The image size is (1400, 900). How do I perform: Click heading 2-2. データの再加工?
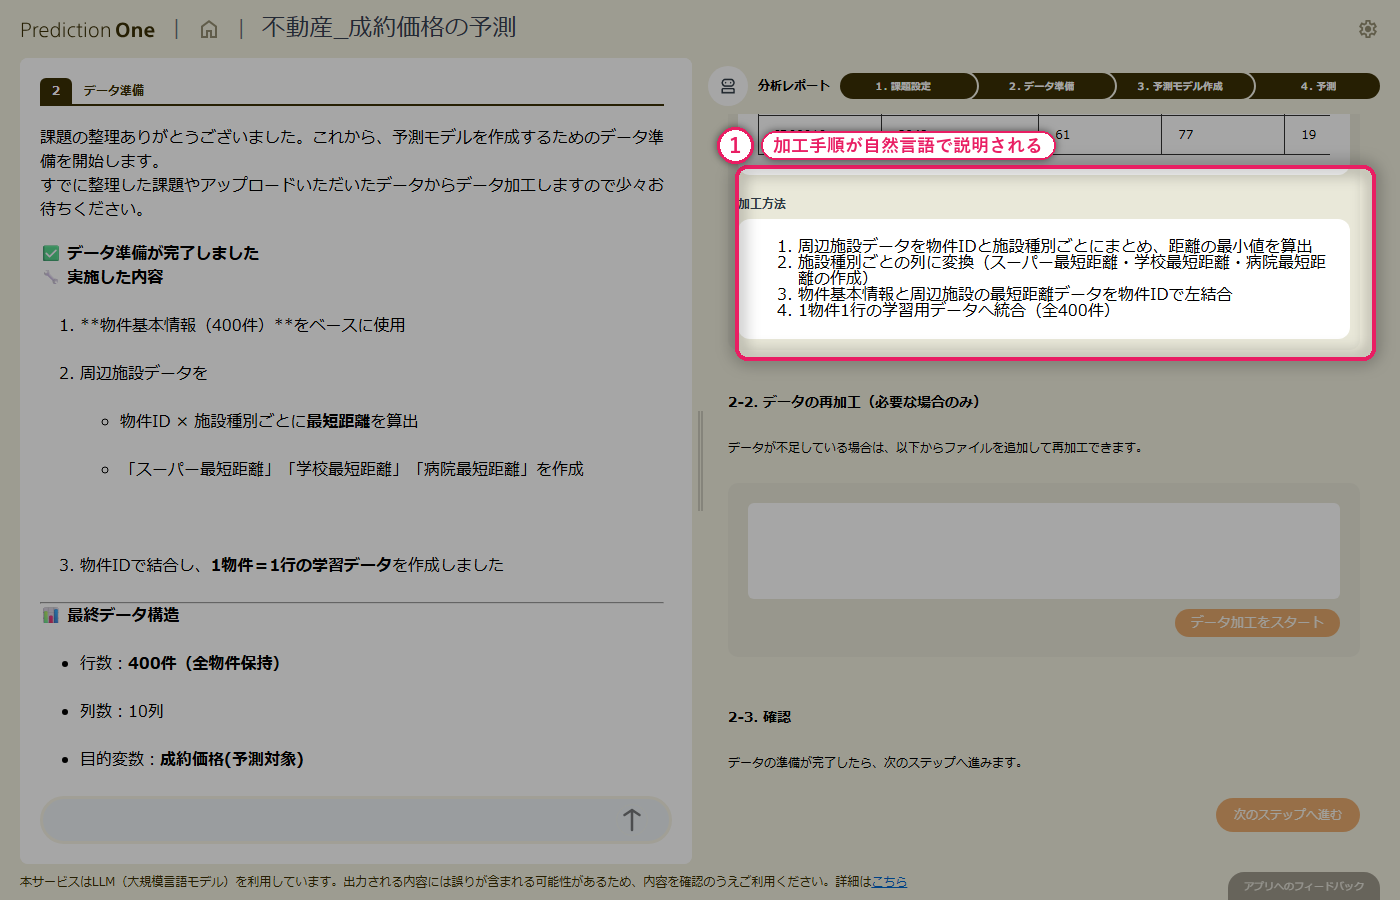854,402
